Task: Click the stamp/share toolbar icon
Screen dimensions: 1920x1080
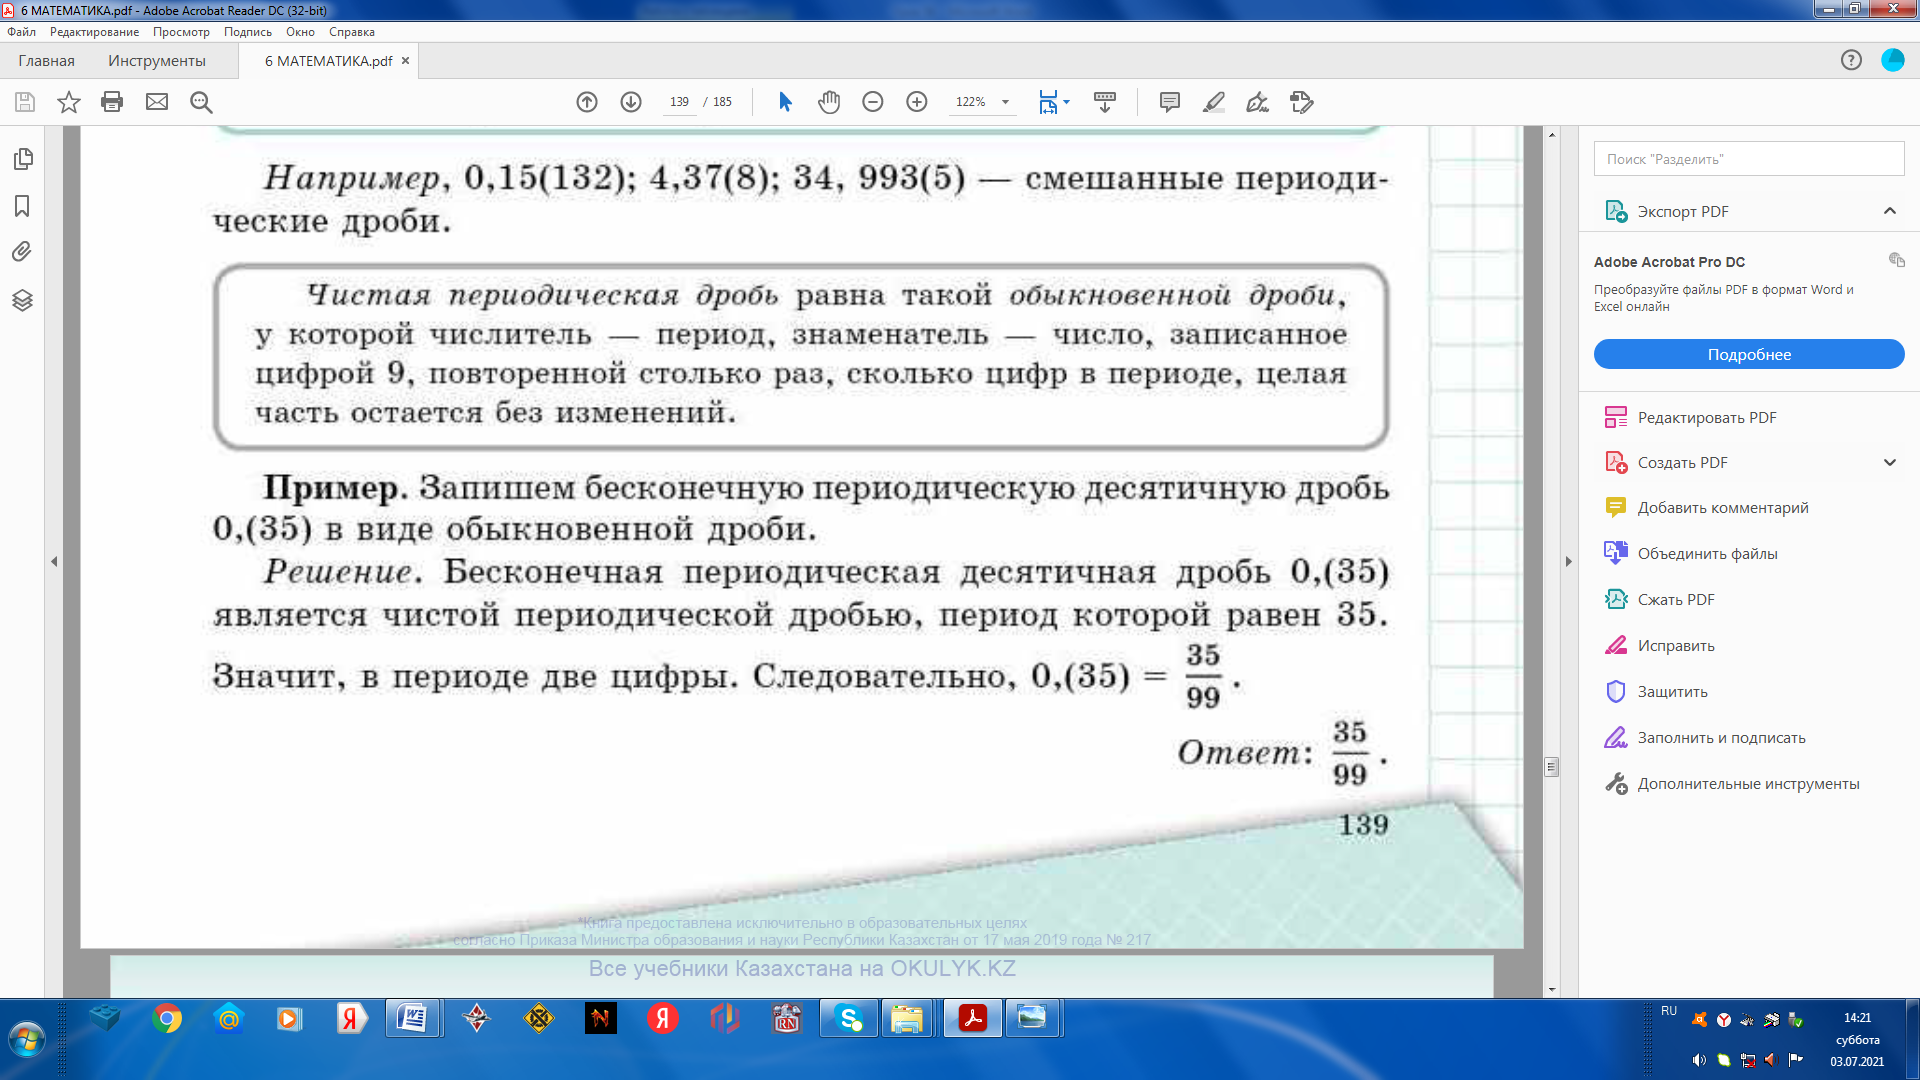Action: pos(1302,102)
